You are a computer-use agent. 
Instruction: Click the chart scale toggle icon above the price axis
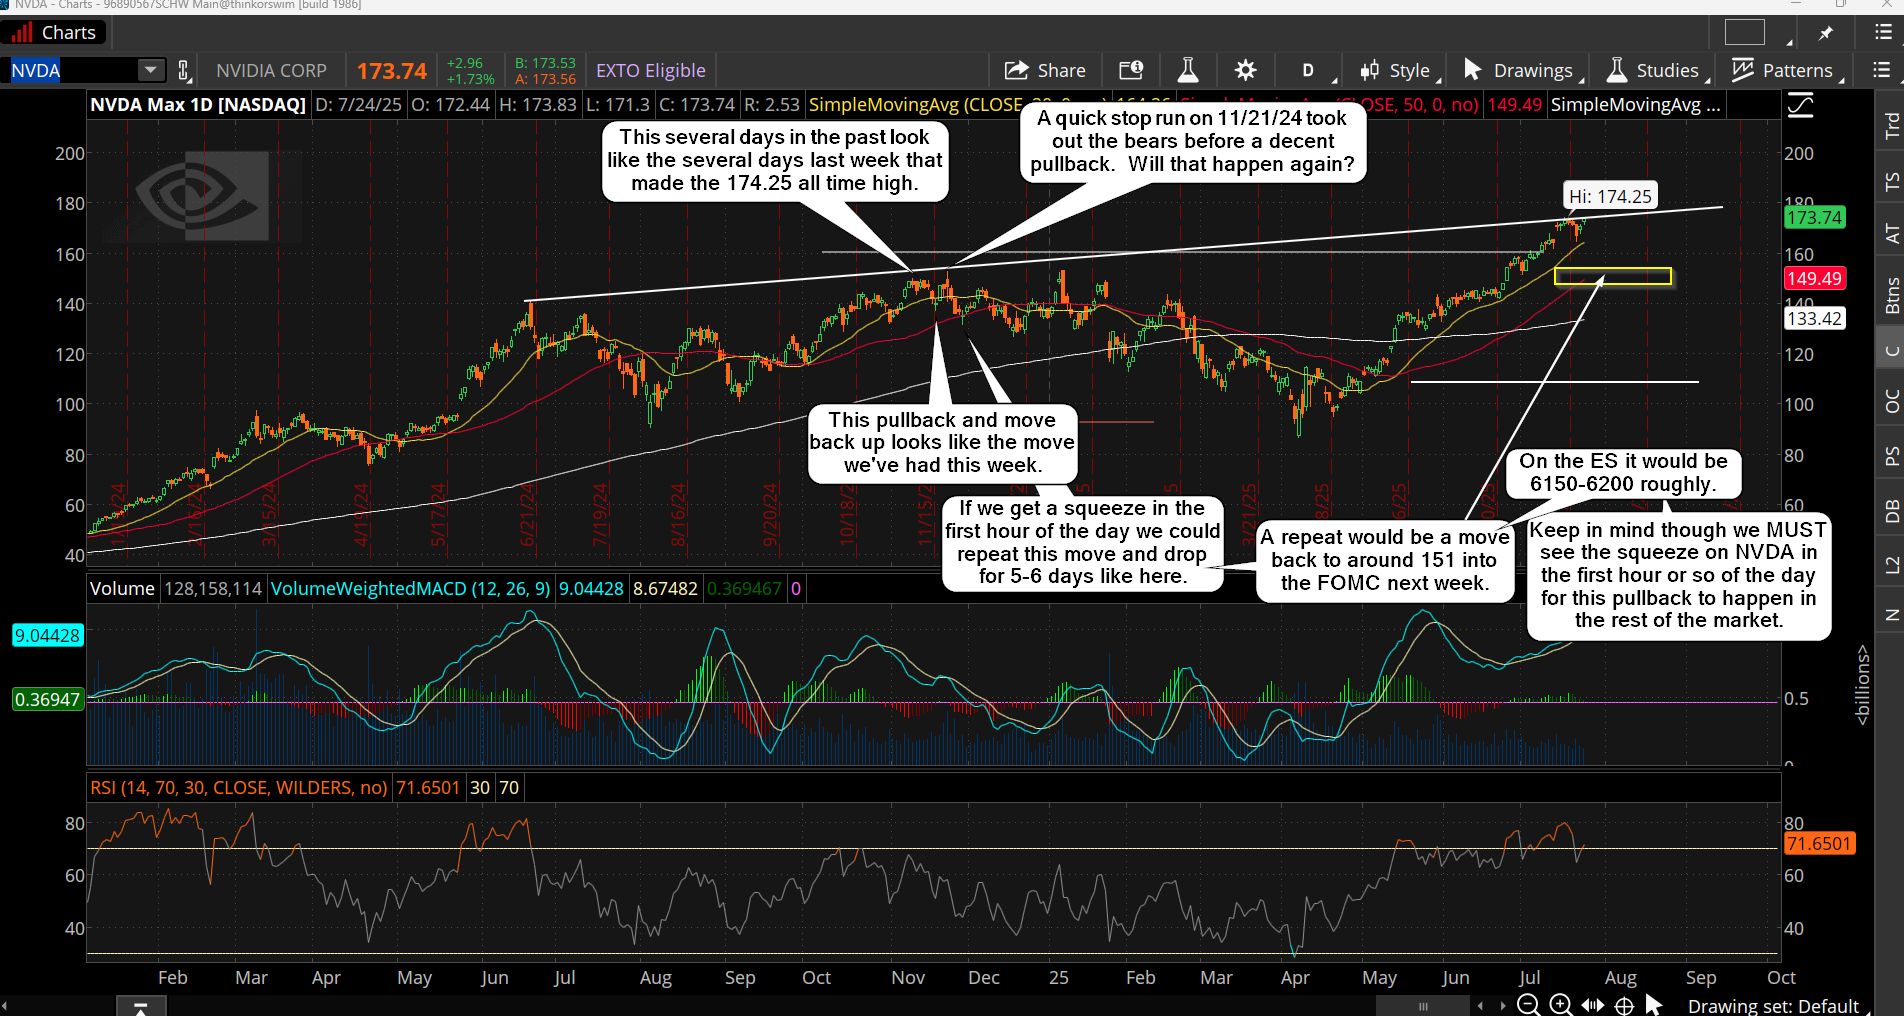coord(1801,105)
